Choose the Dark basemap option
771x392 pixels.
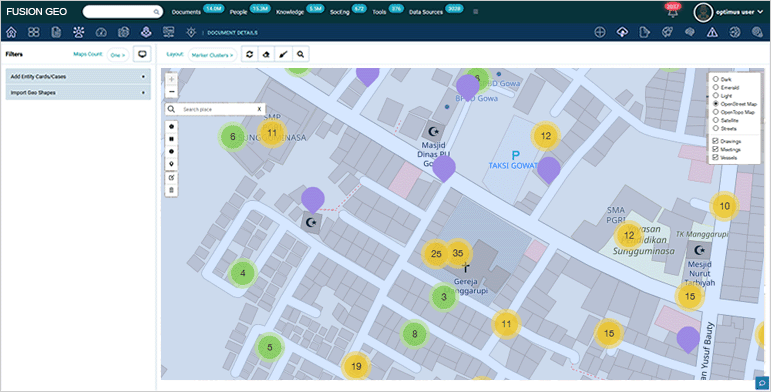pos(716,79)
